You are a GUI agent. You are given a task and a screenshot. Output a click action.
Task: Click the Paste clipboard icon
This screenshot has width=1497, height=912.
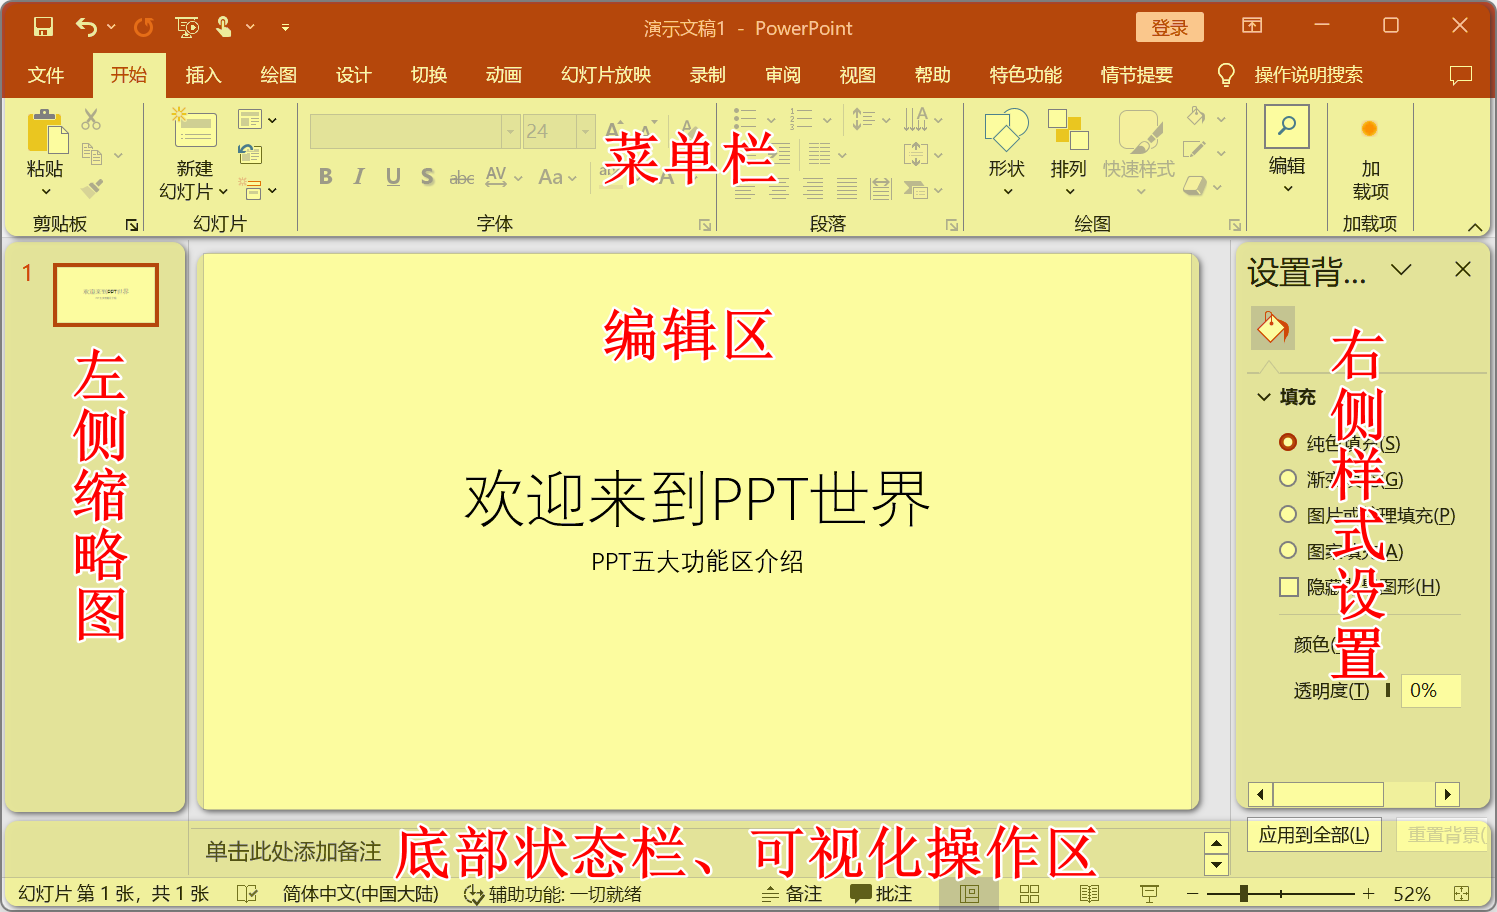46,131
